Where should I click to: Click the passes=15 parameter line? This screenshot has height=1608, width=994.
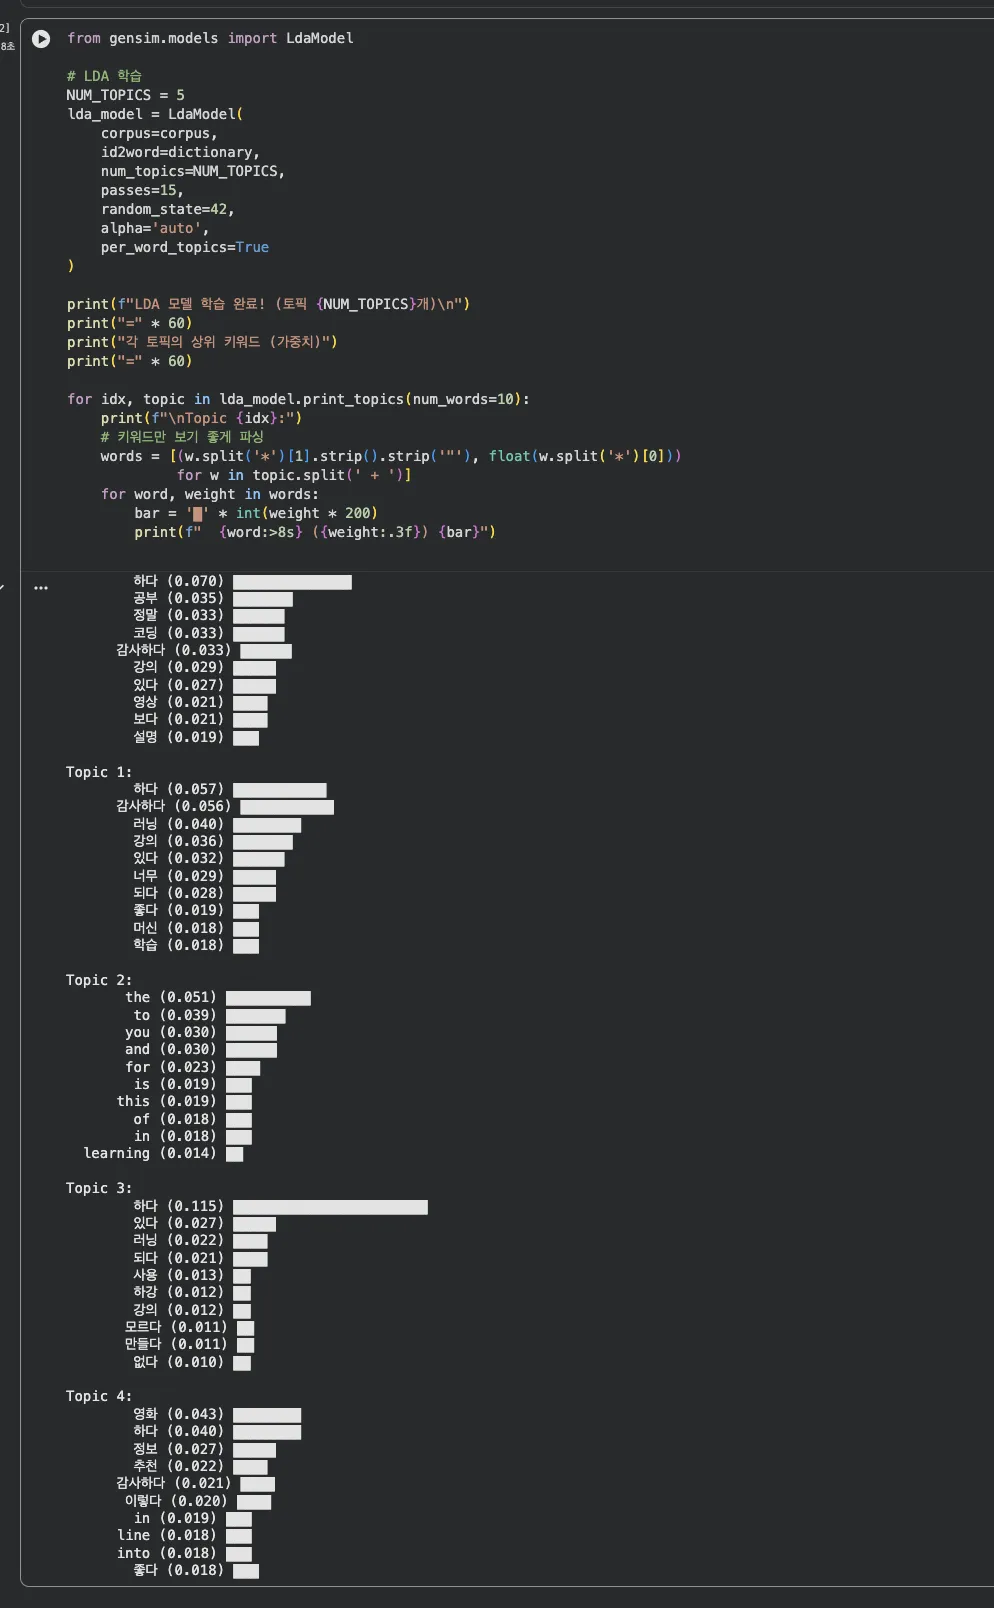pyautogui.click(x=141, y=190)
